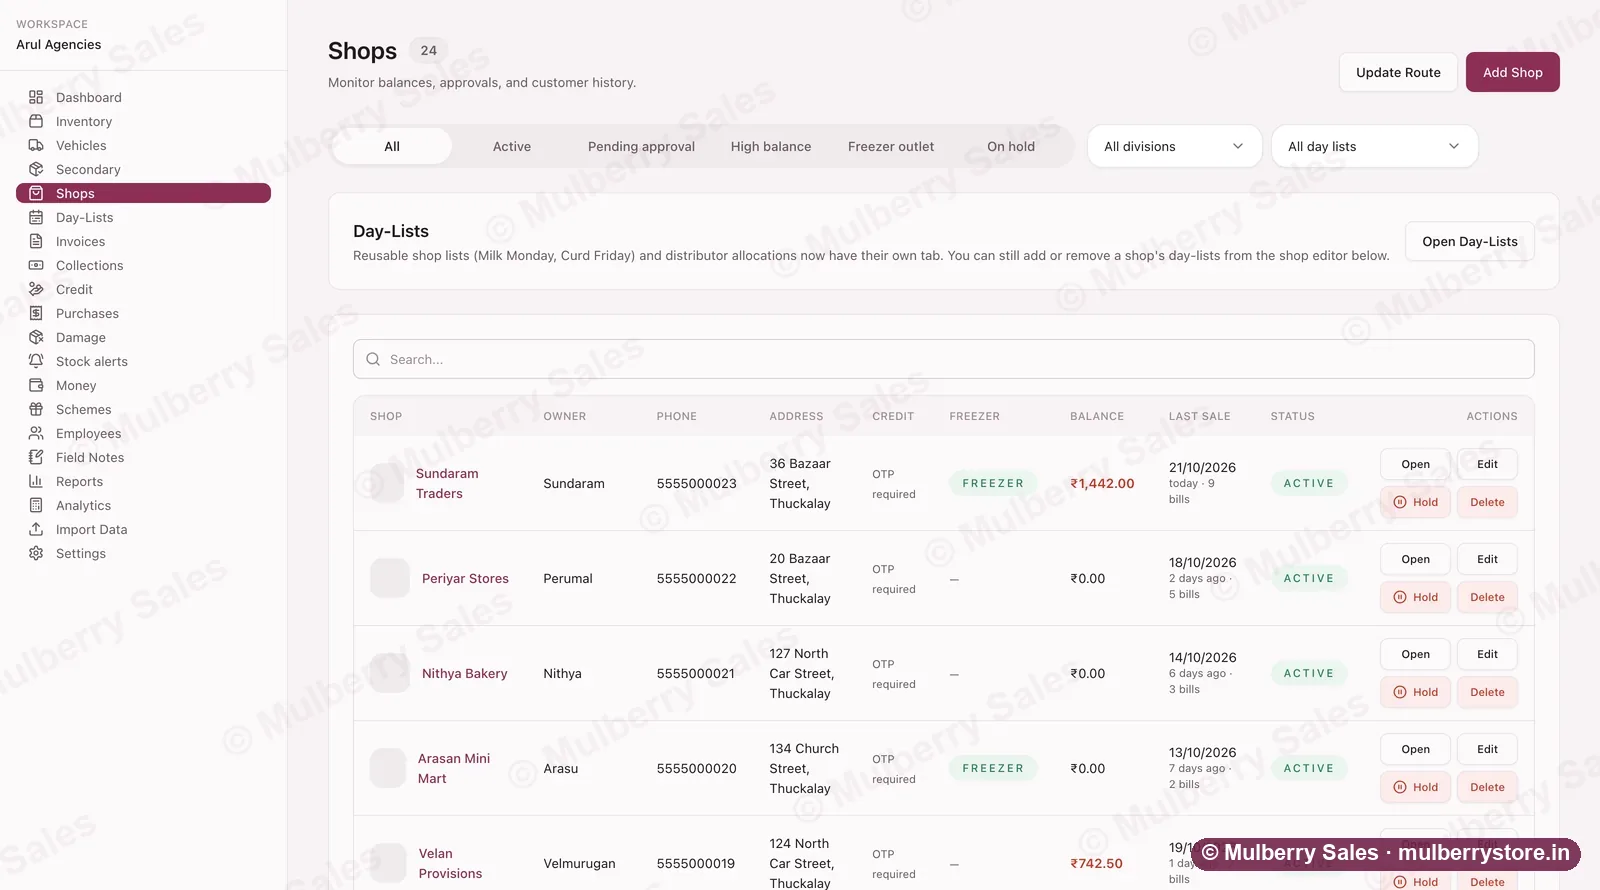Open the Dashboard icon in sidebar
Screen dimensions: 1600x890
(x=36, y=97)
